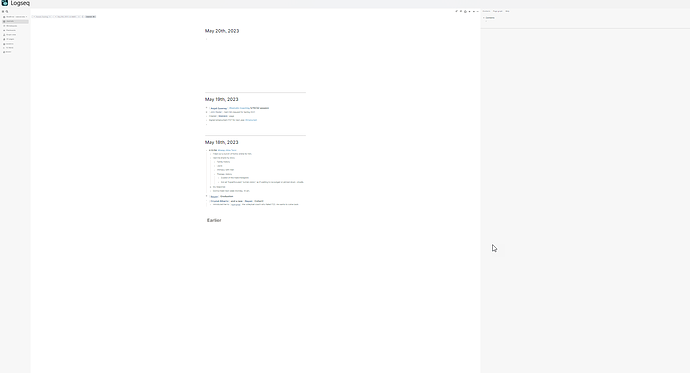This screenshot has width=690, height=373.
Task: Go to Journals in the left sidebar
Action: [15, 22]
